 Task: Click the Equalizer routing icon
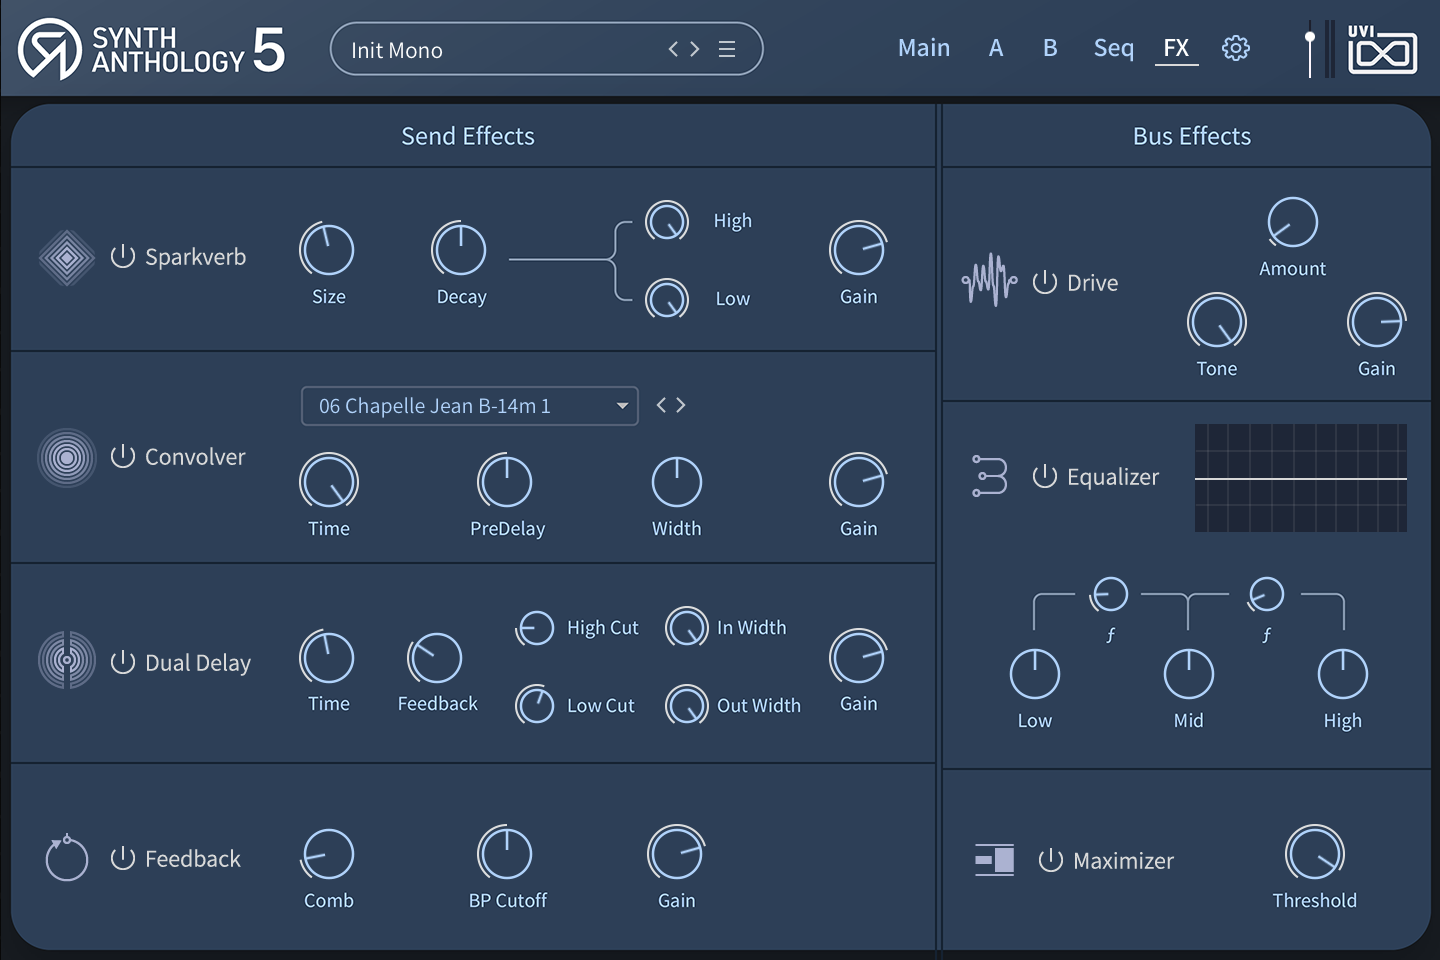[990, 476]
